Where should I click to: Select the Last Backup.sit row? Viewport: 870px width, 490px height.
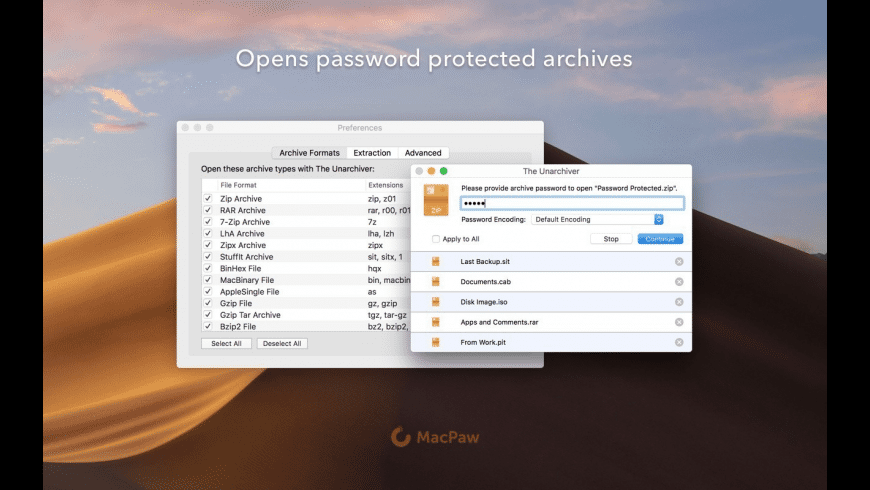pos(551,261)
